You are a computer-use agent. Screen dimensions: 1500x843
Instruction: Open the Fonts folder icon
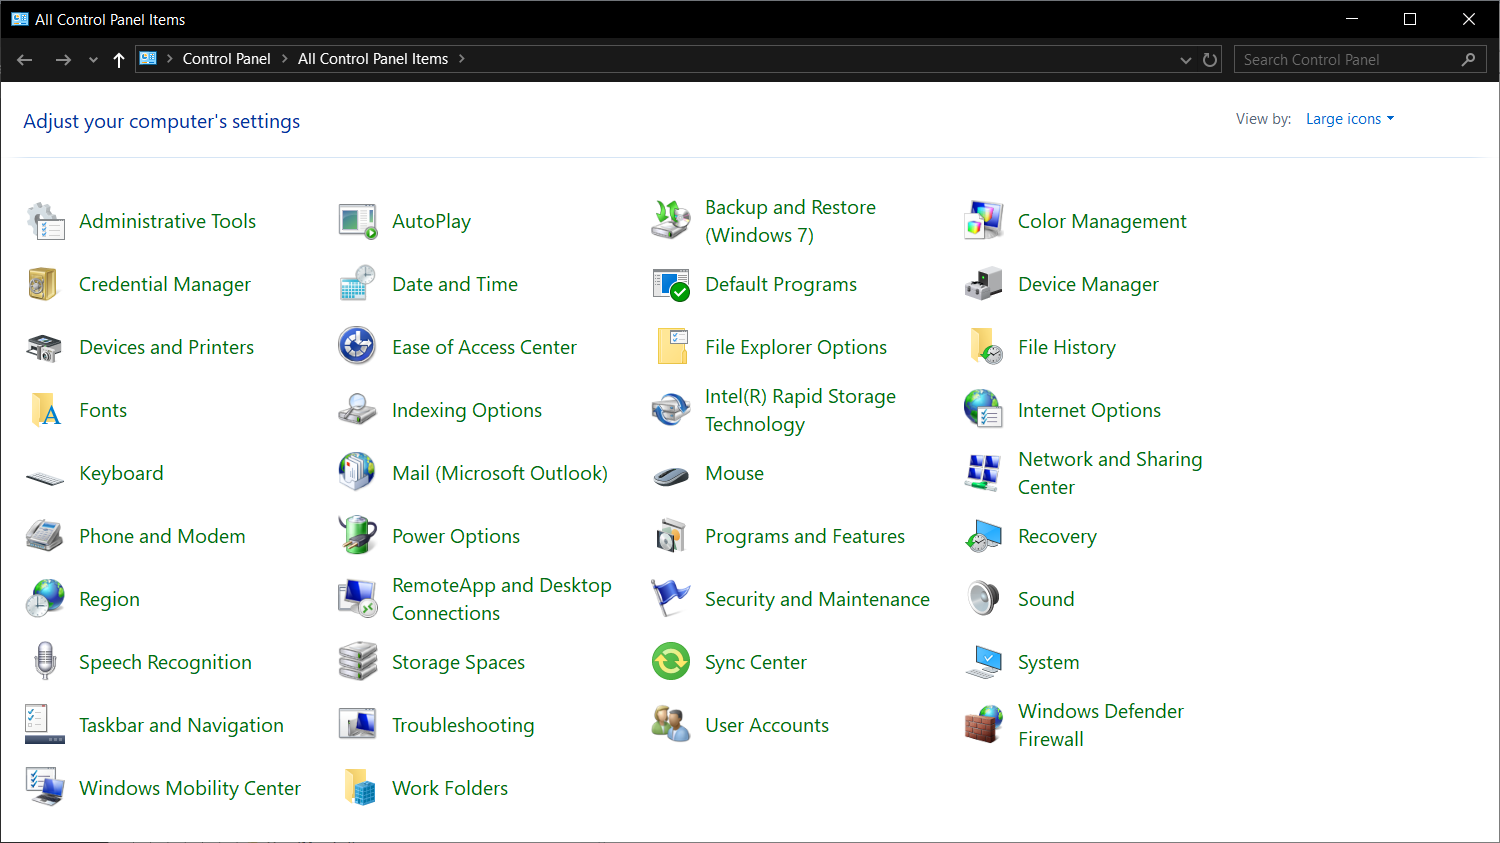(45, 410)
